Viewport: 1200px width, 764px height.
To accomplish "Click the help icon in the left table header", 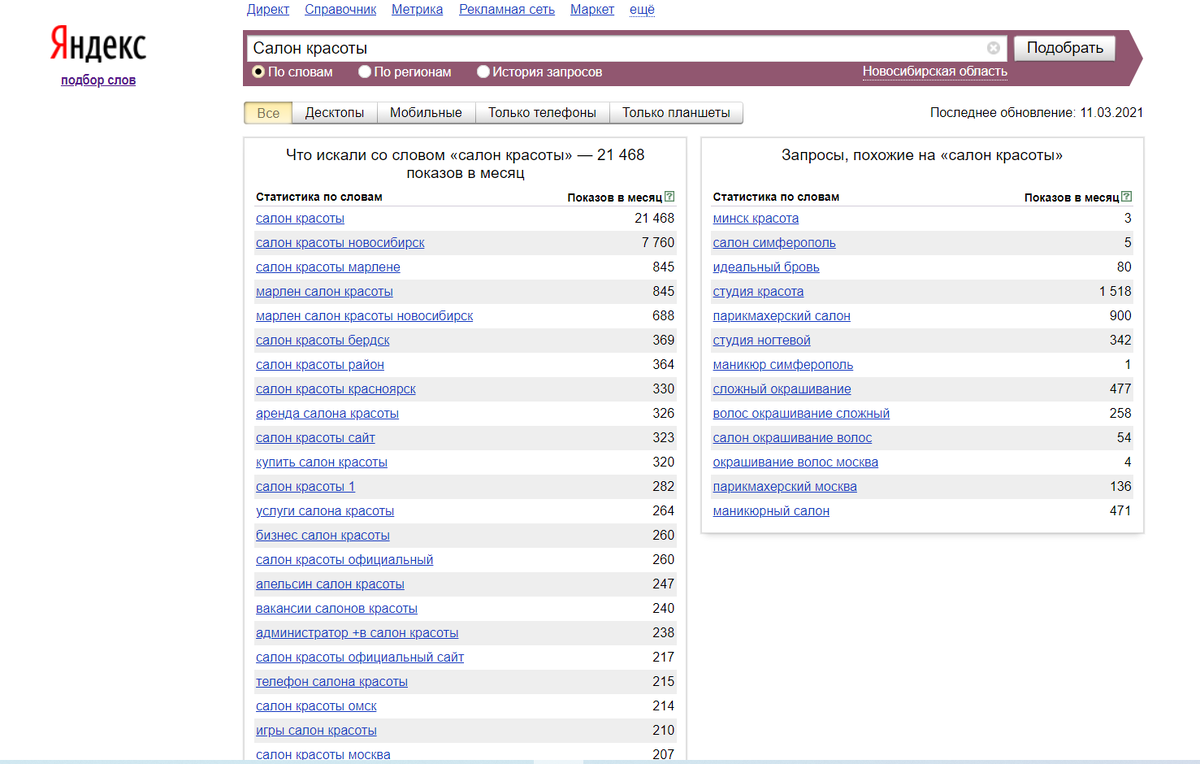I will pos(669,197).
